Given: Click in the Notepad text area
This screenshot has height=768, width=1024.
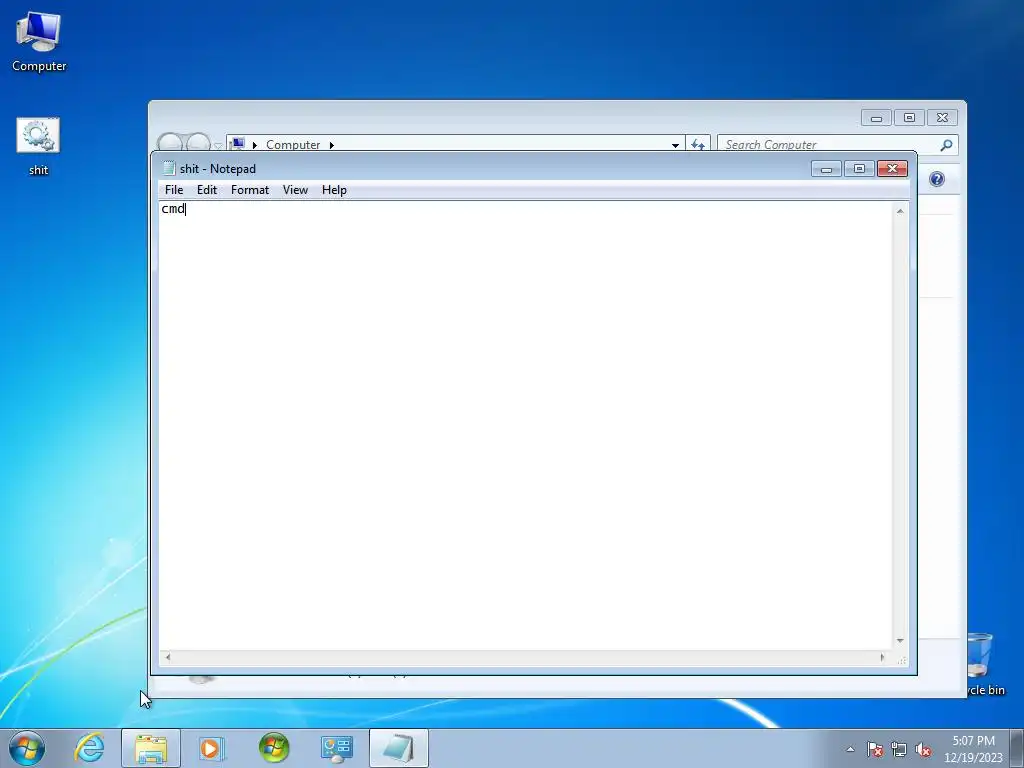Looking at the screenshot, I should click(526, 425).
